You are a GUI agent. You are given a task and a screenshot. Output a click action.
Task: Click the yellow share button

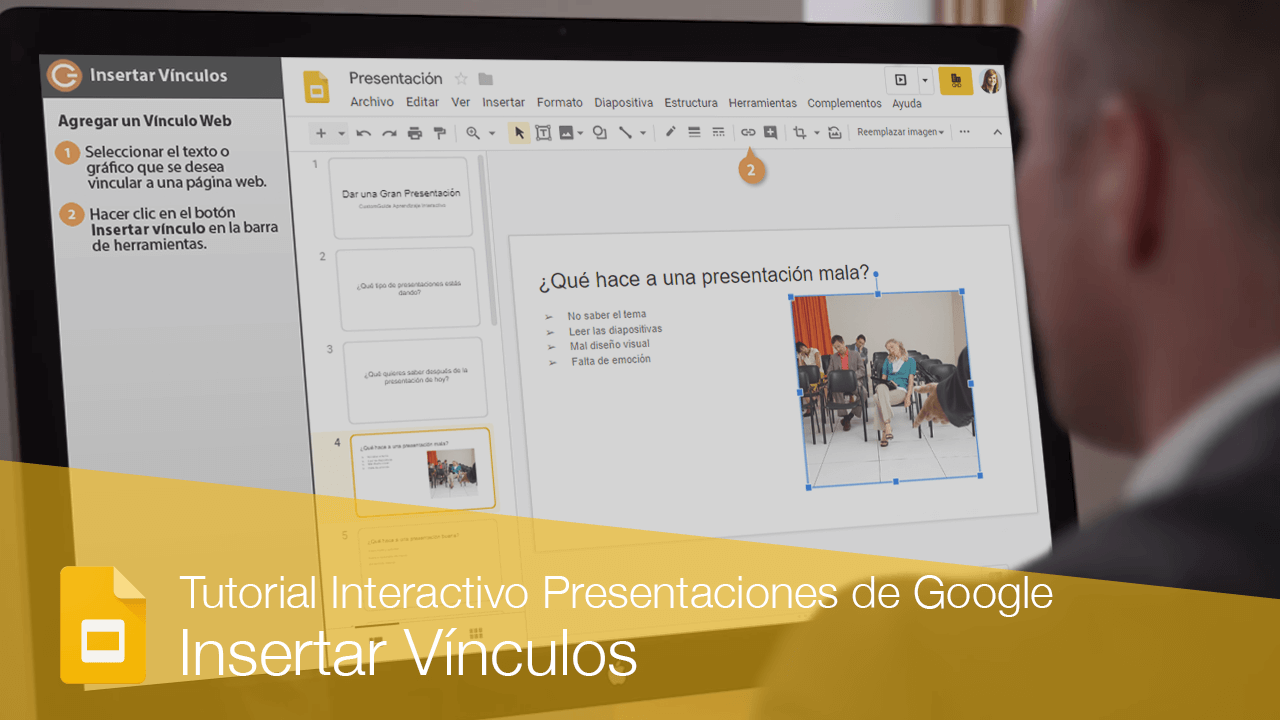955,80
